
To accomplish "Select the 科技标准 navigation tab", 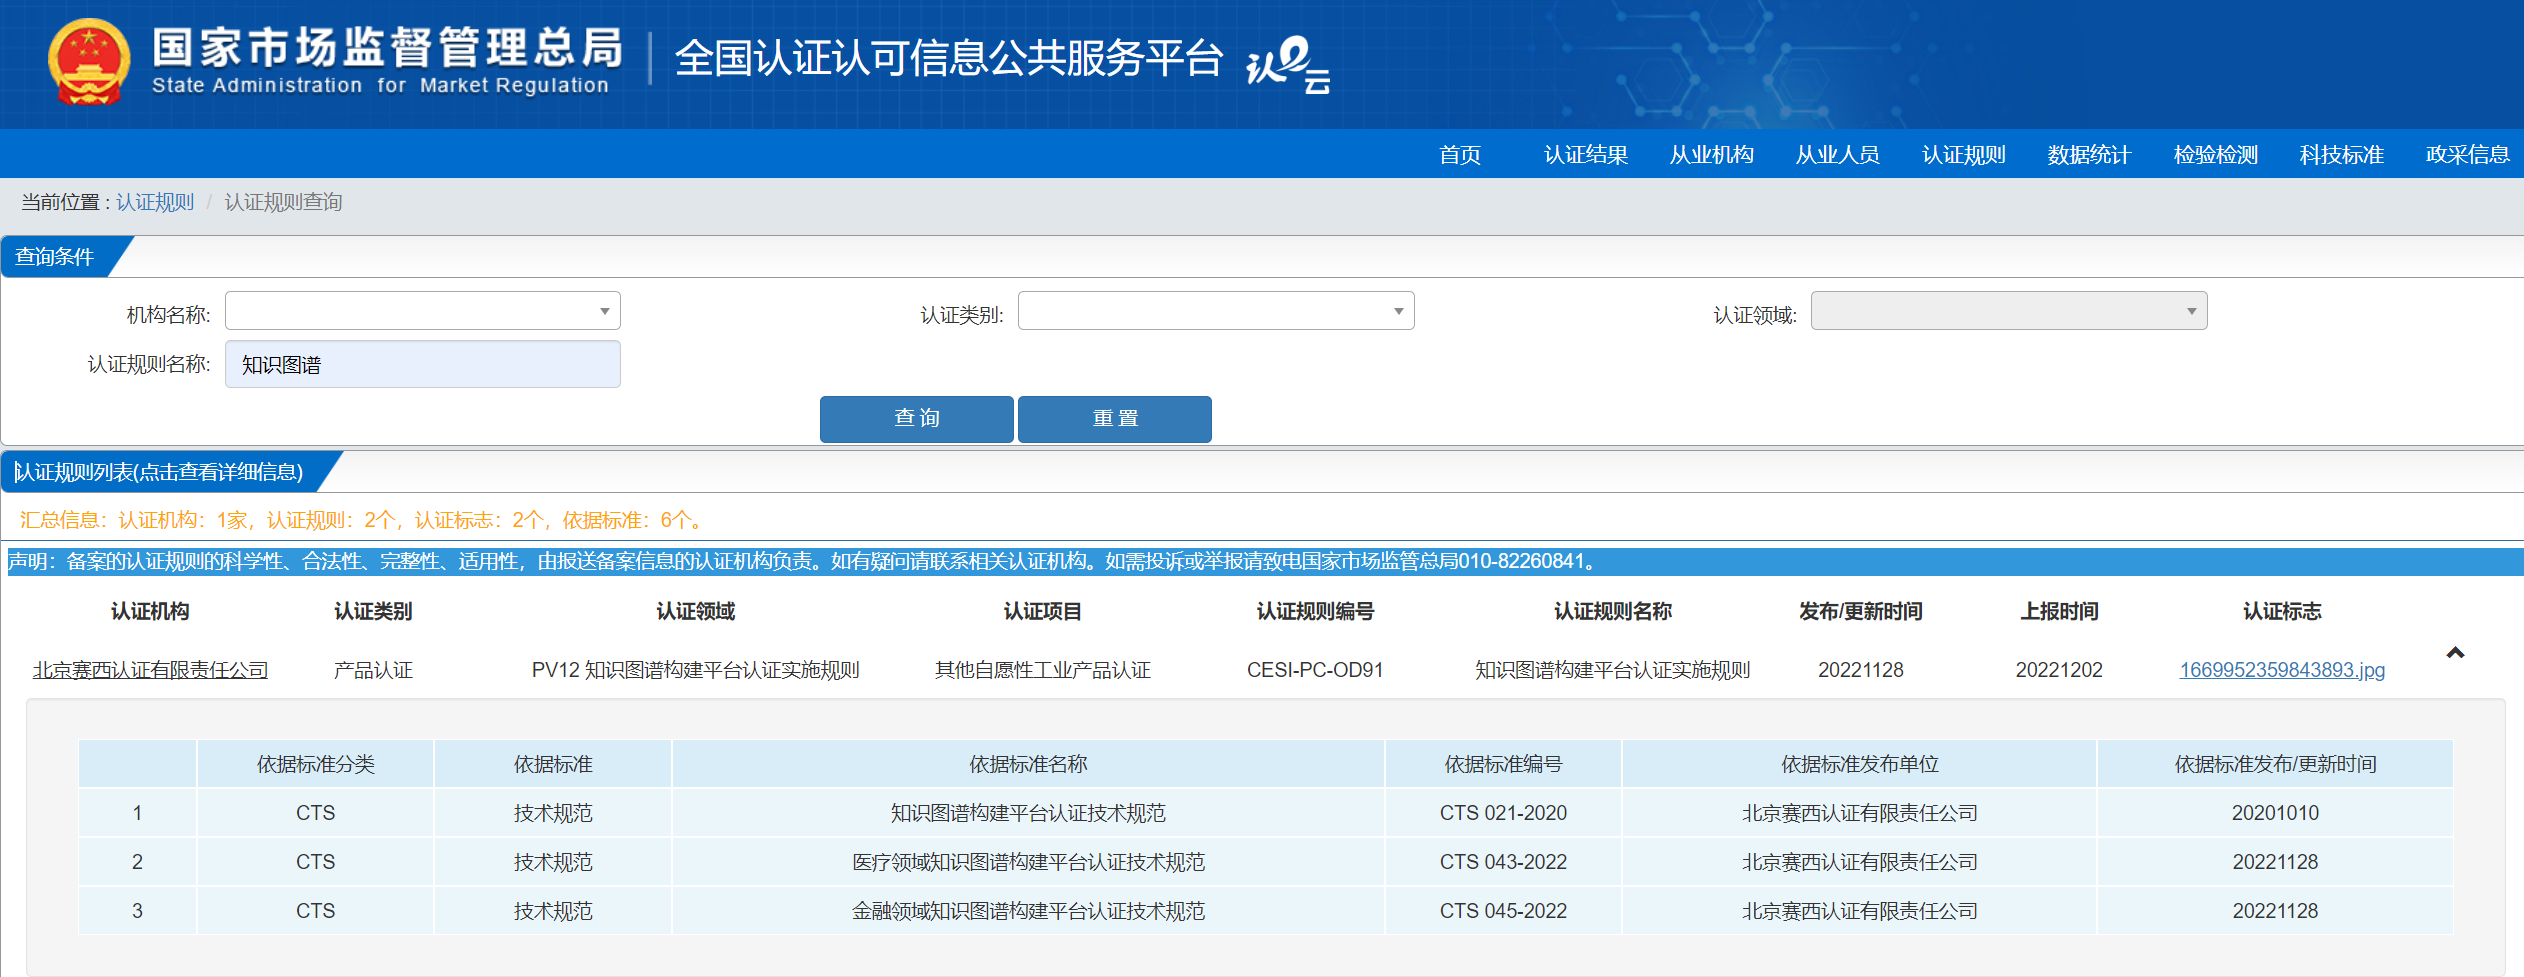I will [2339, 154].
